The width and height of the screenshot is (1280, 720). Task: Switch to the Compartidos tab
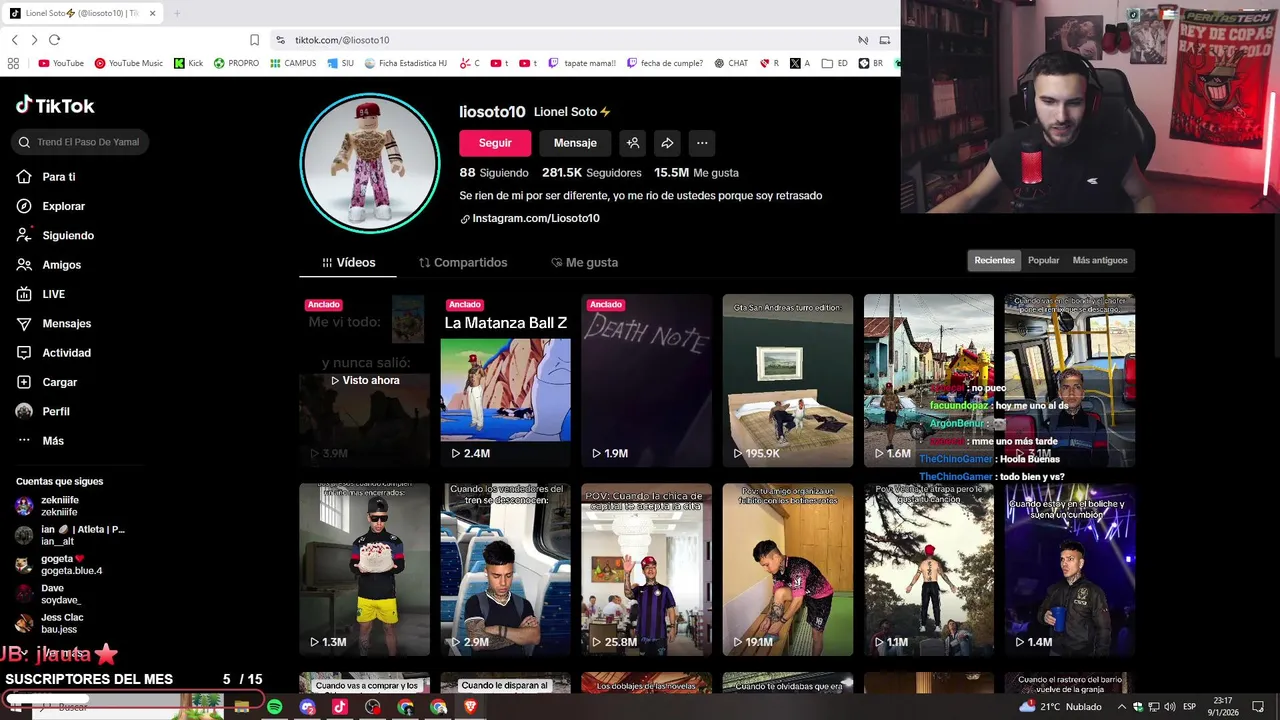(x=463, y=262)
